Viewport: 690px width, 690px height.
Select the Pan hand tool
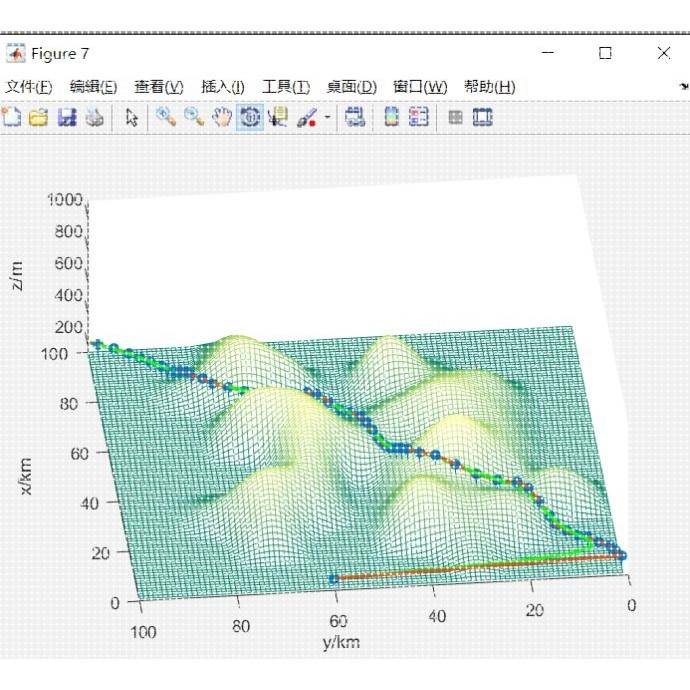point(222,117)
